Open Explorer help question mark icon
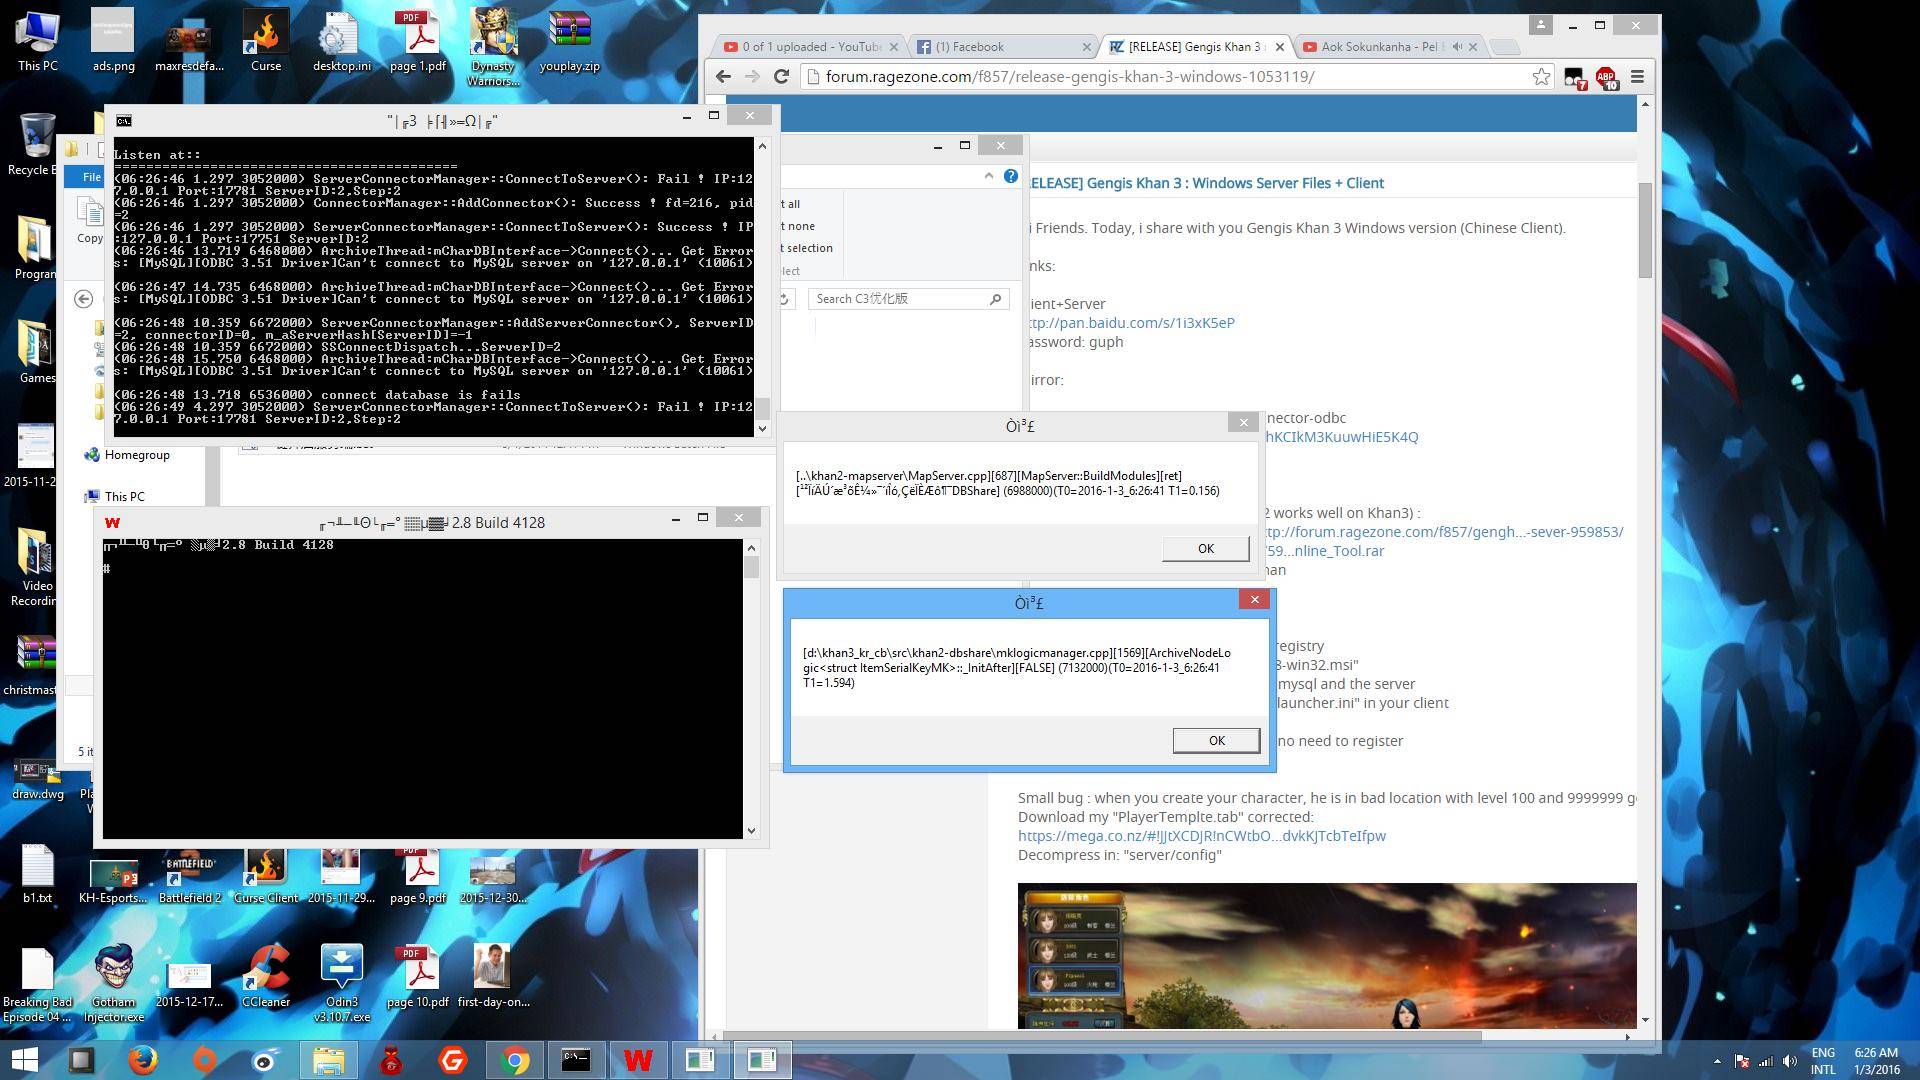The height and width of the screenshot is (1080, 1920). pos(1011,176)
